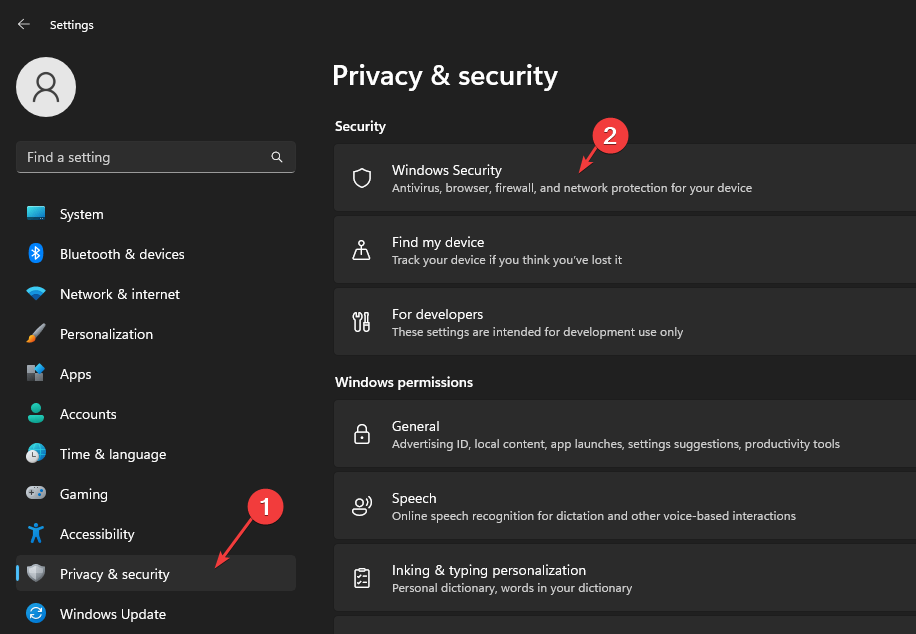Click the For developers tools icon
Viewport: 916px width, 634px height.
pos(362,321)
